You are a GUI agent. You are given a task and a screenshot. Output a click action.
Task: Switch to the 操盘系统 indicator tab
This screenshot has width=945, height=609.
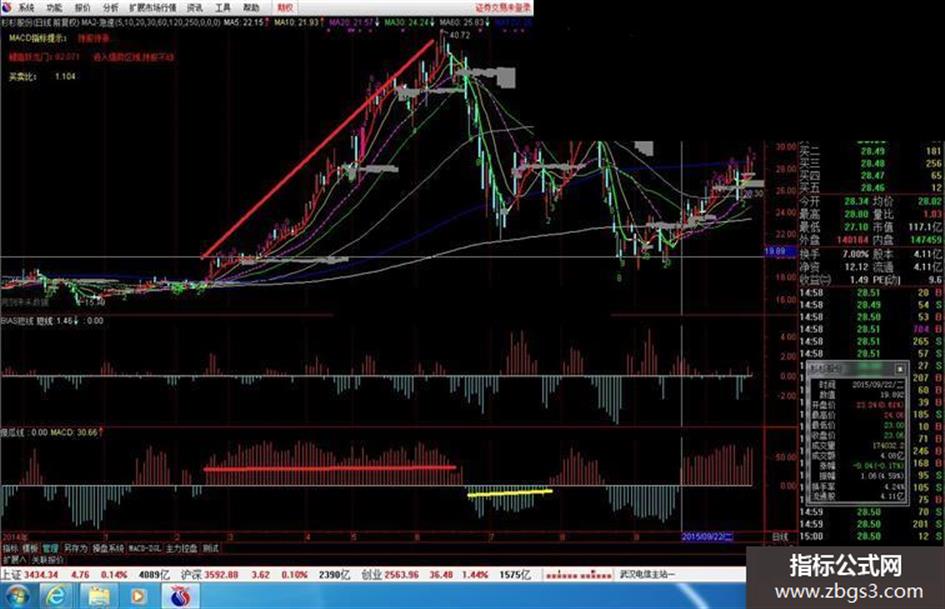click(108, 549)
